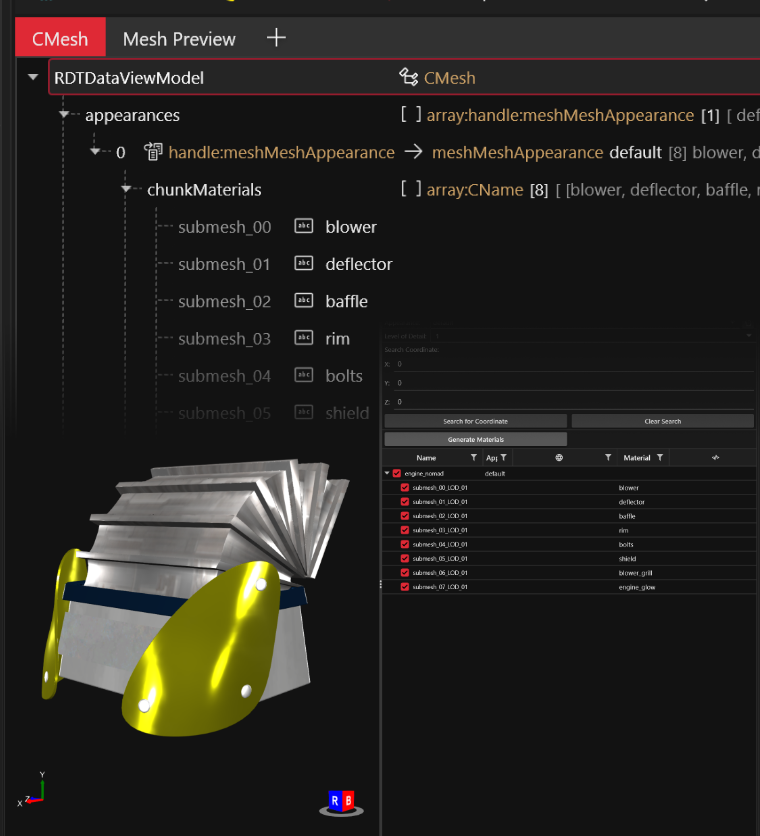The width and height of the screenshot is (760, 836).
Task: Switch to the Mesh Preview tab
Action: (179, 38)
